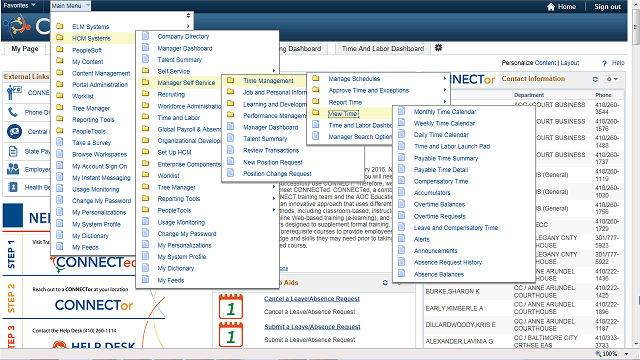Open the gear settings icon beside dashboard tabs

(438, 48)
